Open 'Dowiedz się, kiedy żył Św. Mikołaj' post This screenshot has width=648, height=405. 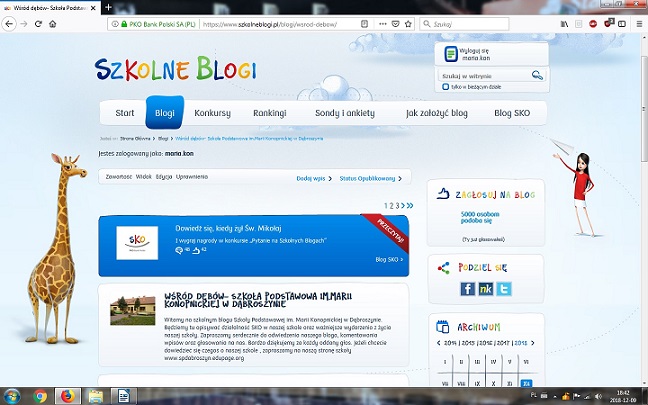[228, 228]
